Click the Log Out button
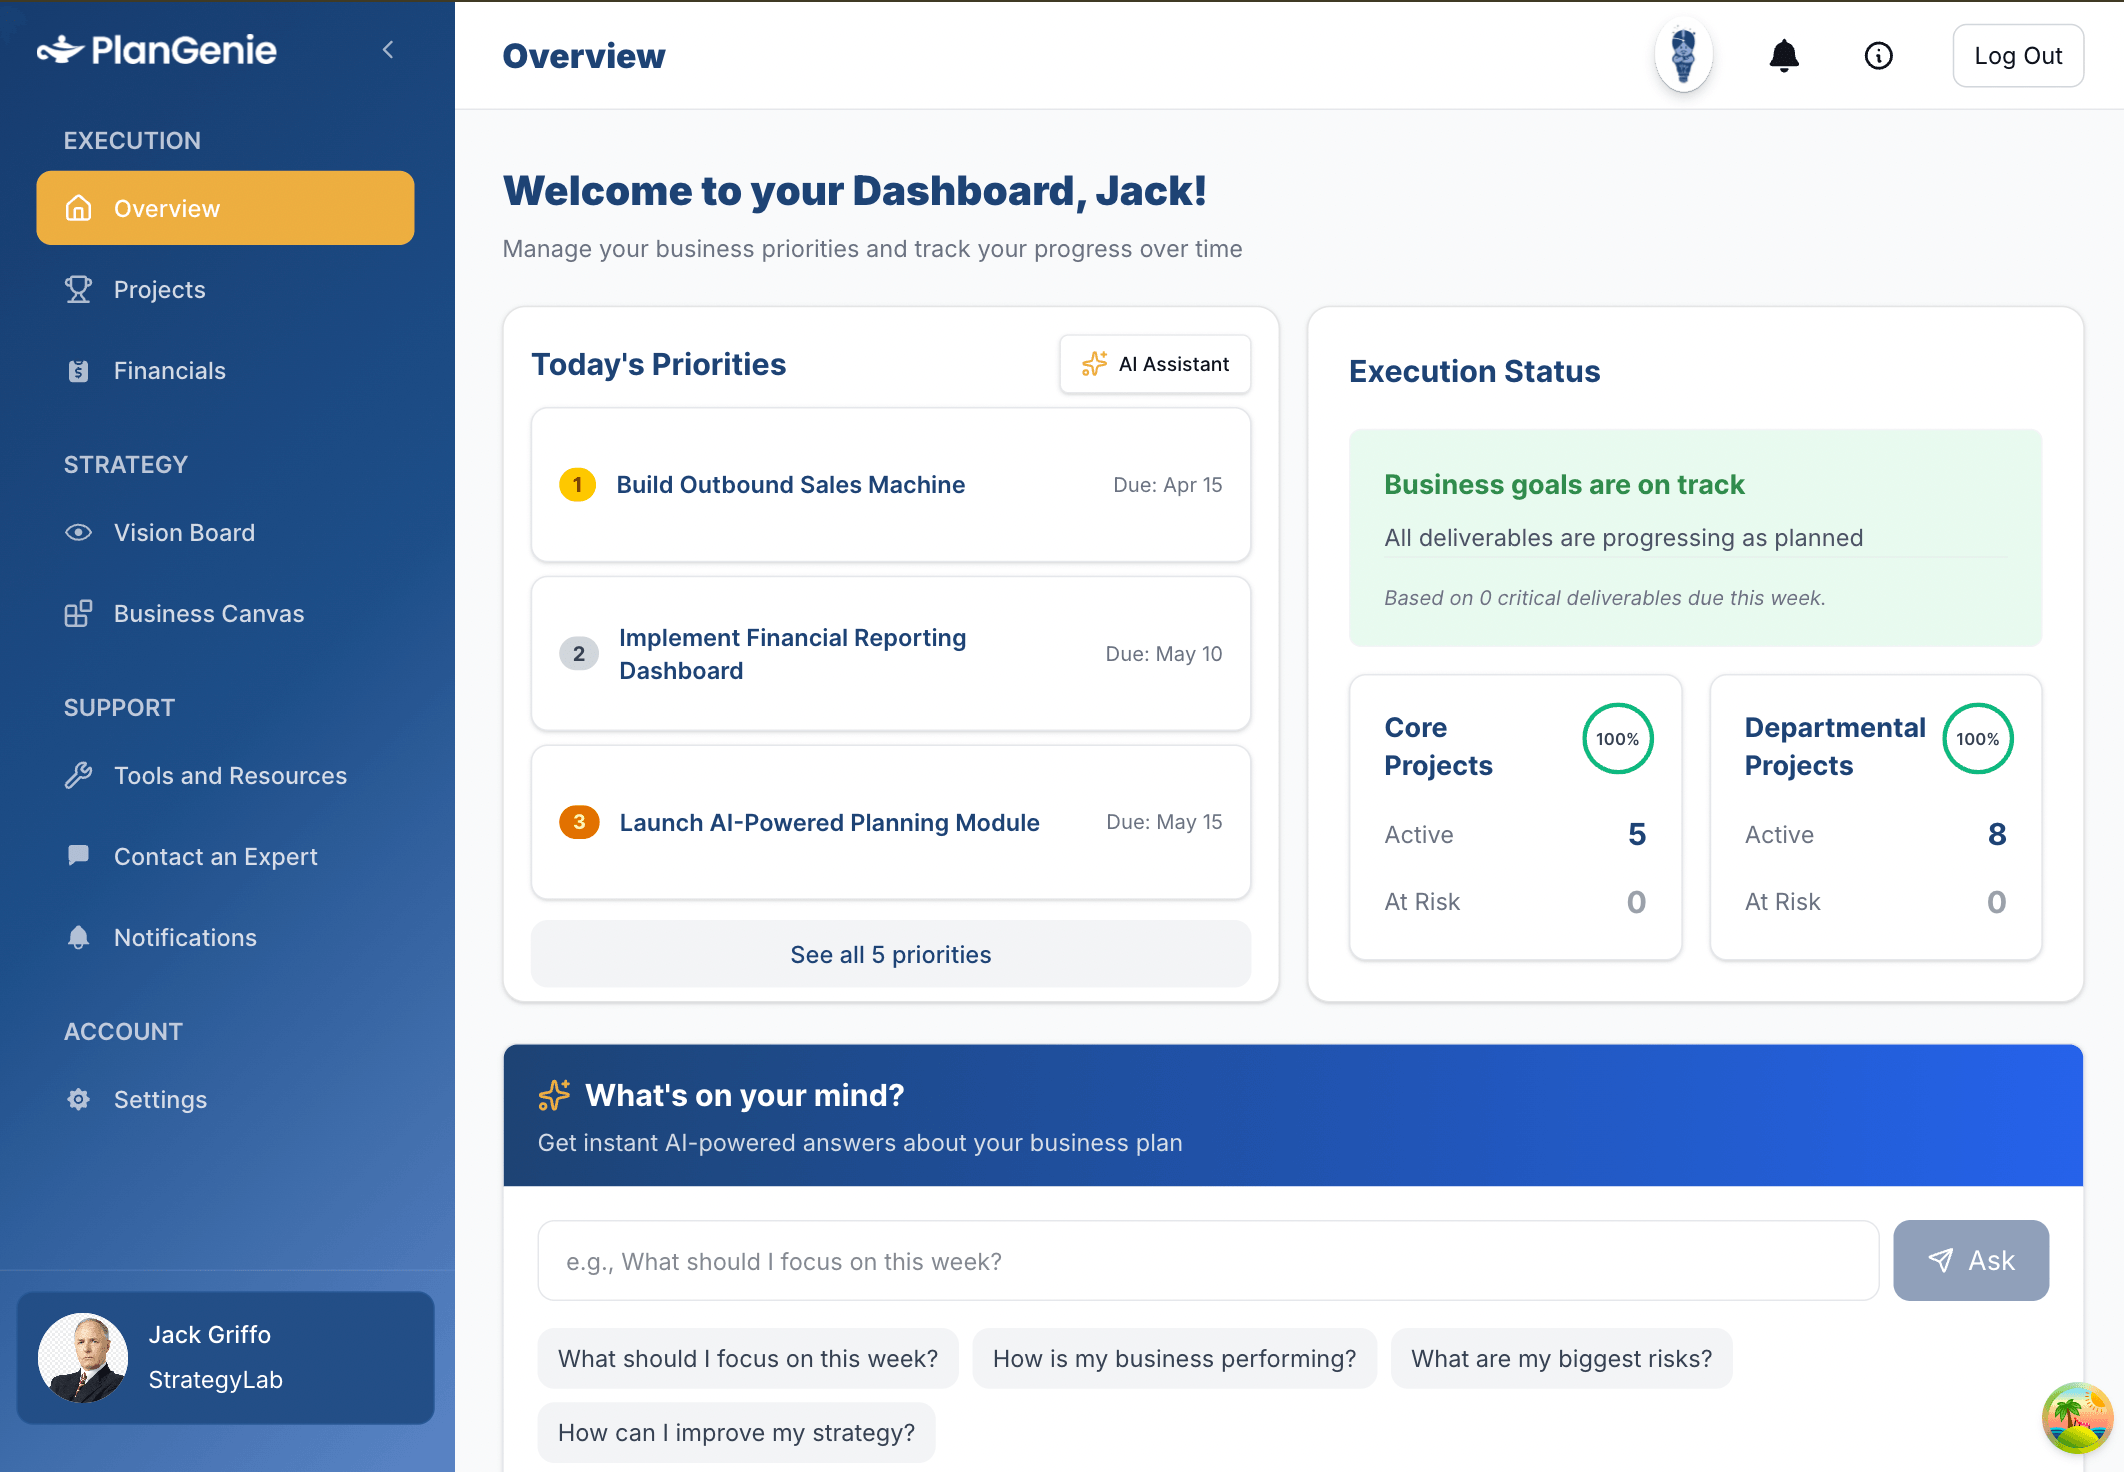 point(2018,56)
